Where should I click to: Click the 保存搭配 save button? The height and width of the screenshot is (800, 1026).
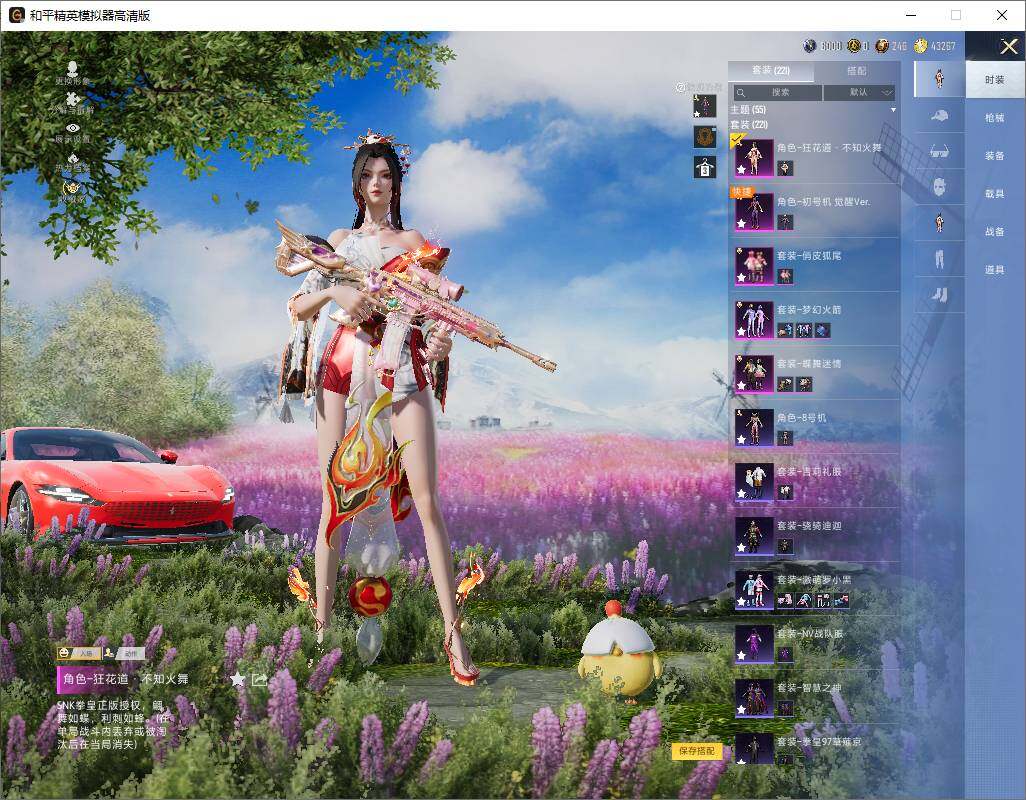click(696, 751)
